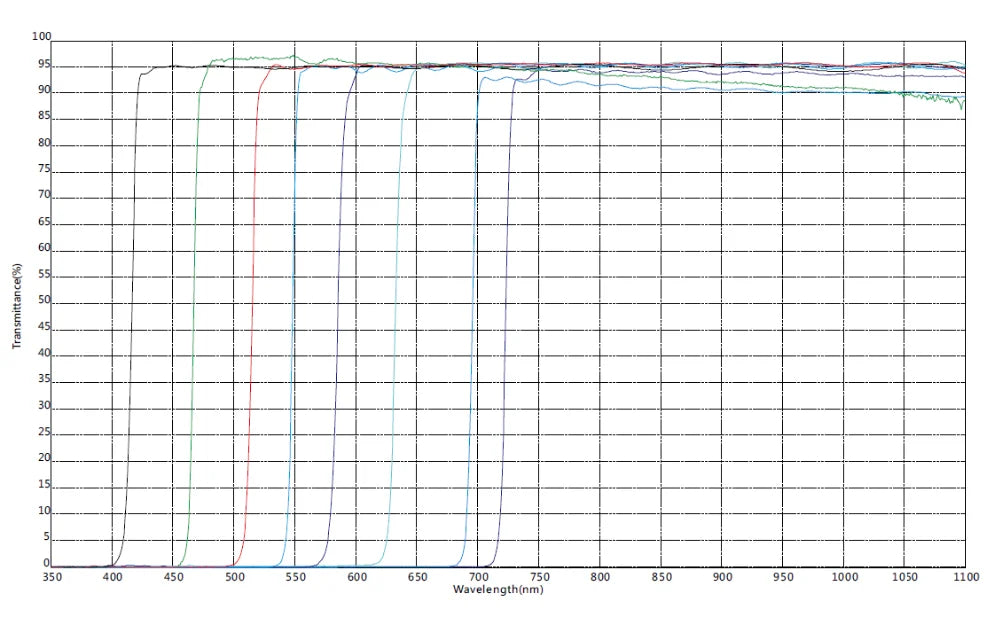Select the 350 wavelength tick label
Image resolution: width=1000 pixels, height=617 pixels.
coord(52,577)
